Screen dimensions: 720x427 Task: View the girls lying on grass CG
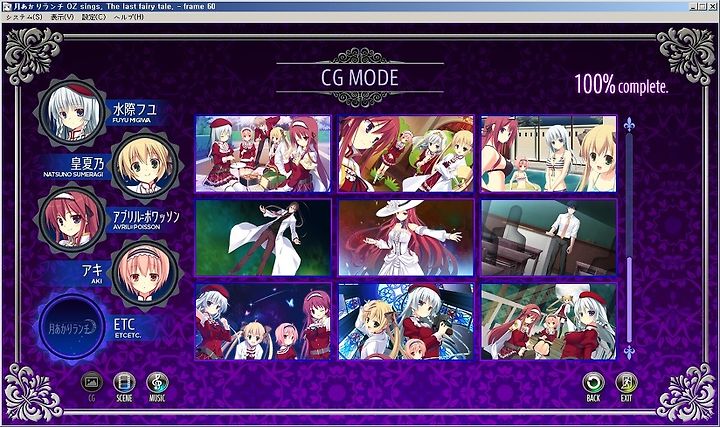coord(406,154)
